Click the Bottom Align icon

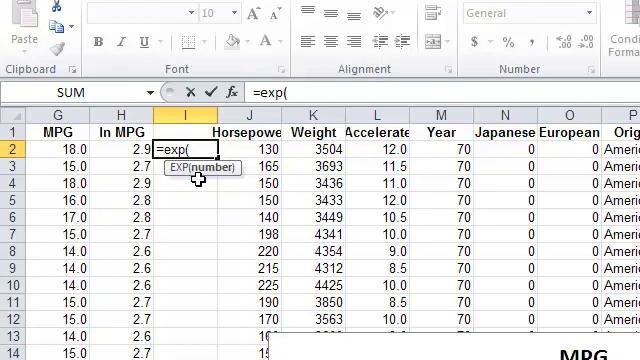[354, 16]
